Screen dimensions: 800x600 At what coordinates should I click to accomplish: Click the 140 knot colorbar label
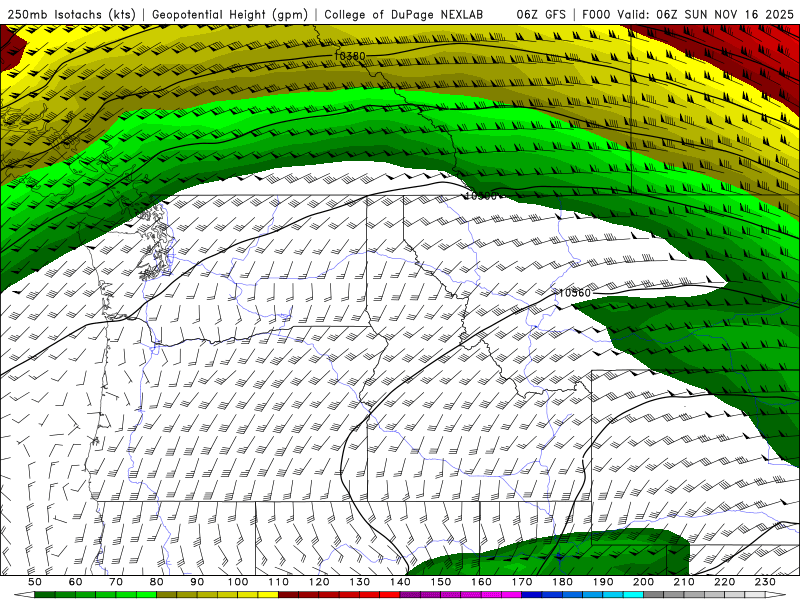(x=401, y=582)
